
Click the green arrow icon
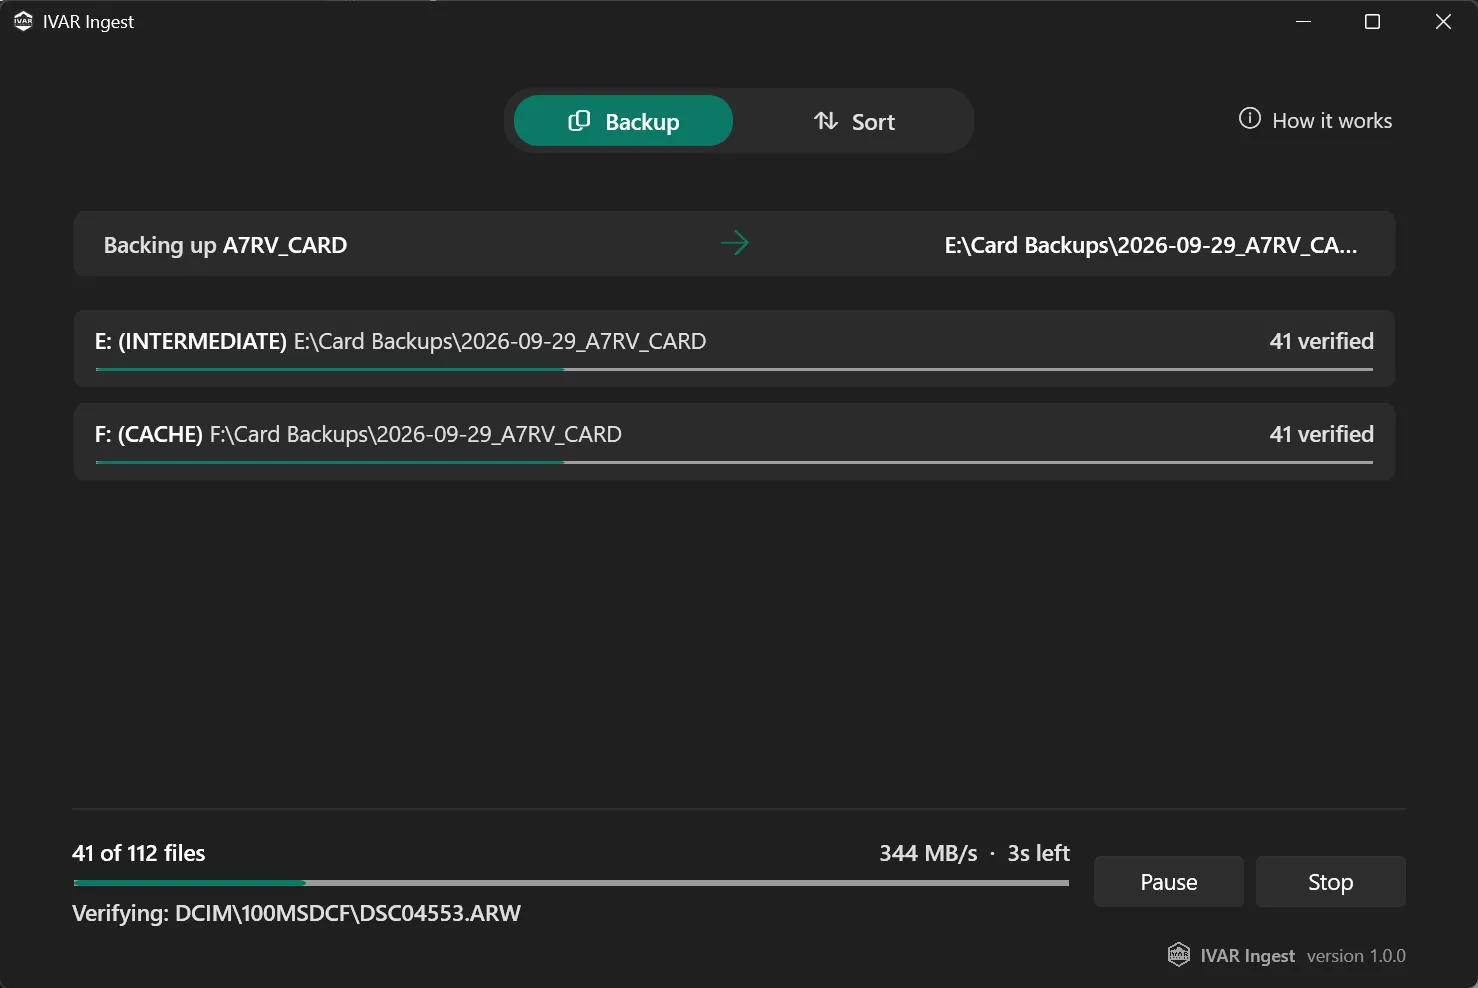(735, 243)
